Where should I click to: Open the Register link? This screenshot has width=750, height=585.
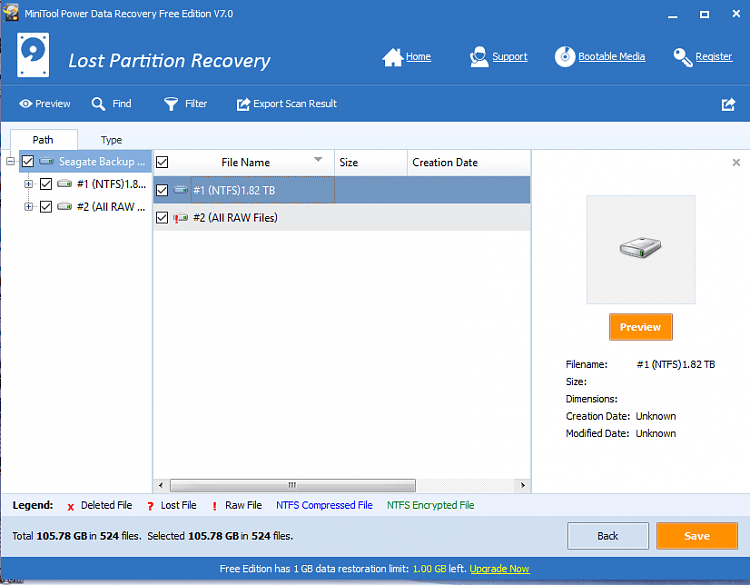[x=714, y=57]
